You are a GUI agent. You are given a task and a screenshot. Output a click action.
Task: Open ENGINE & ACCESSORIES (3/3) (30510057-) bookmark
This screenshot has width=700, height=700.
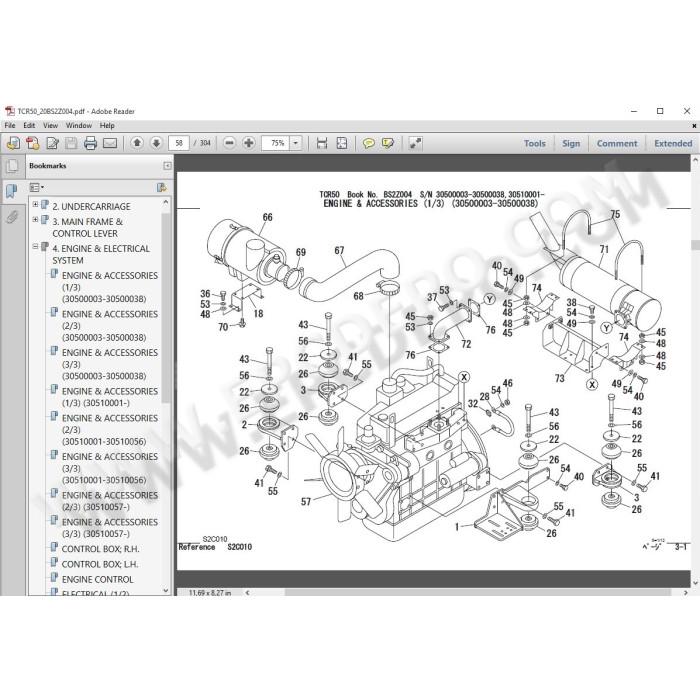pos(109,528)
